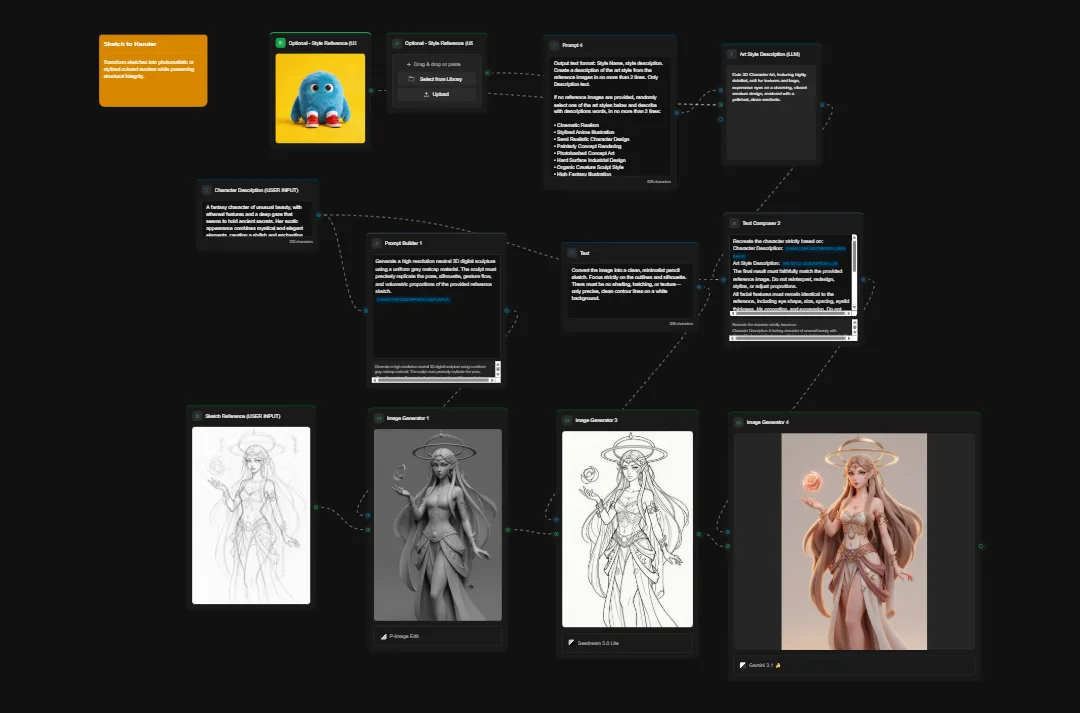Click the horizontal scrollbar in Prompt Builder preview
1080x713 pixels.
pos(433,380)
